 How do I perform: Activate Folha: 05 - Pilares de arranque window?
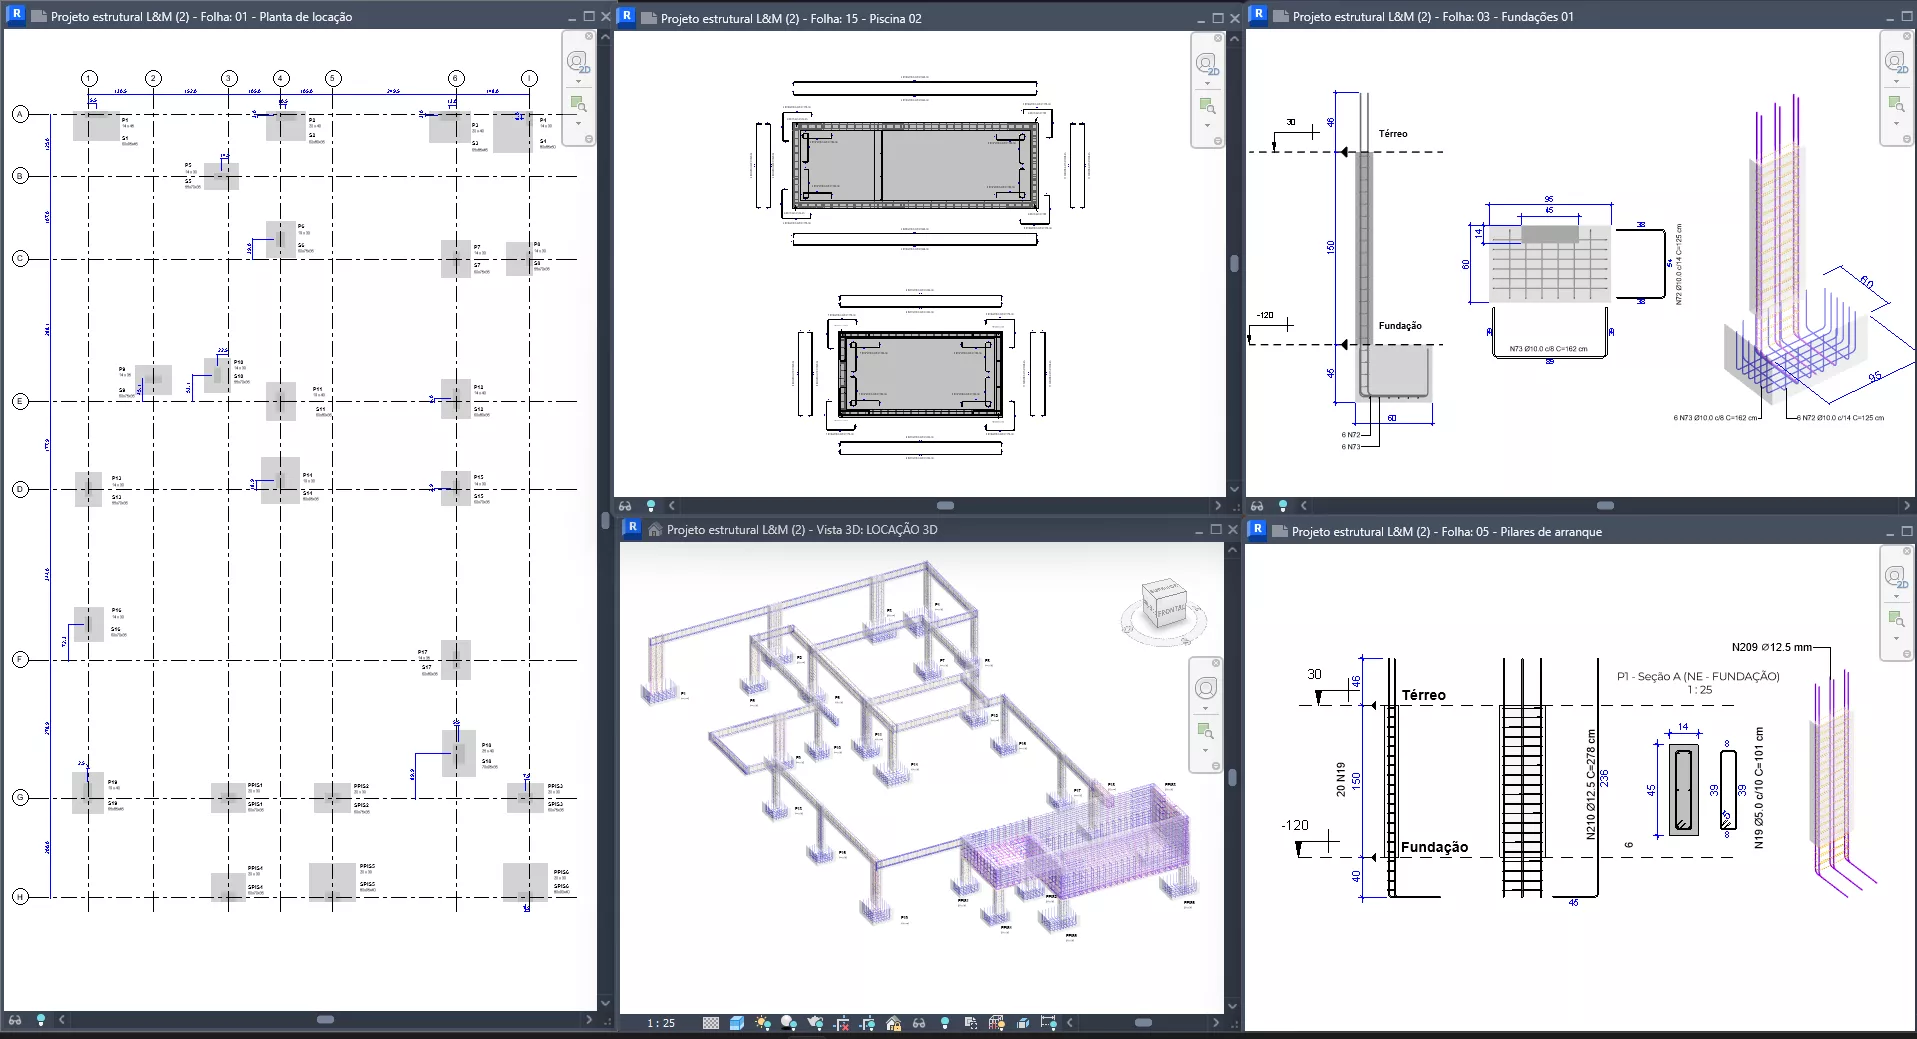pos(1446,532)
